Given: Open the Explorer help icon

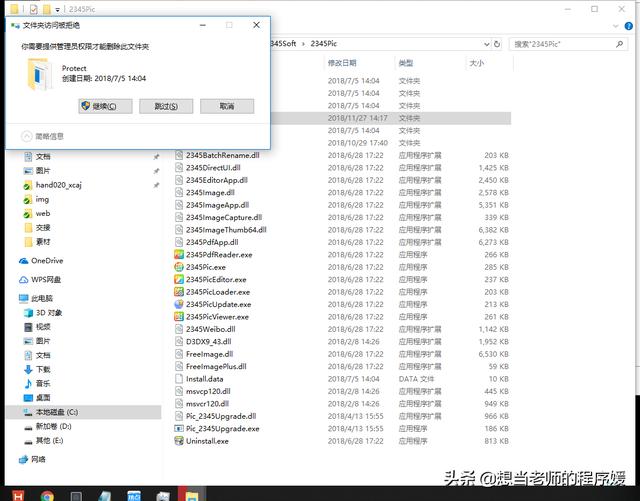Looking at the screenshot, I should (x=629, y=26).
